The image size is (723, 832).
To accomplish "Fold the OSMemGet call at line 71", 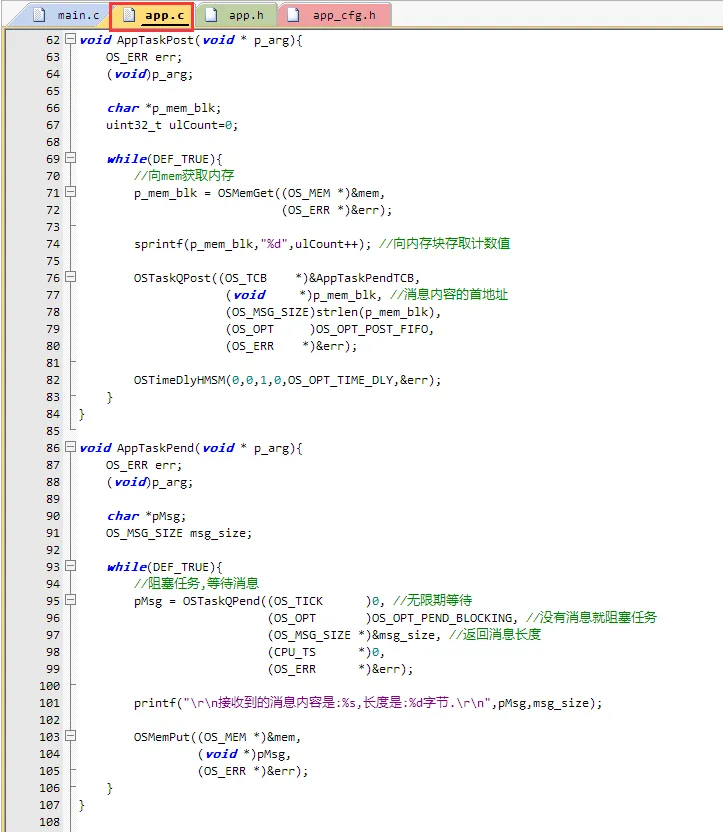I will coord(70,193).
